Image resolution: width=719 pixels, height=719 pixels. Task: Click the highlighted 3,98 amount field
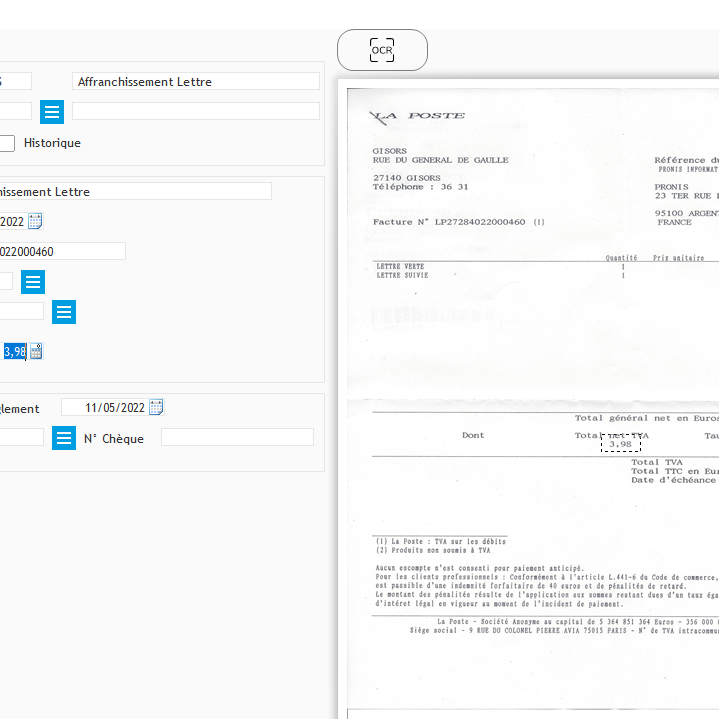coord(14,351)
